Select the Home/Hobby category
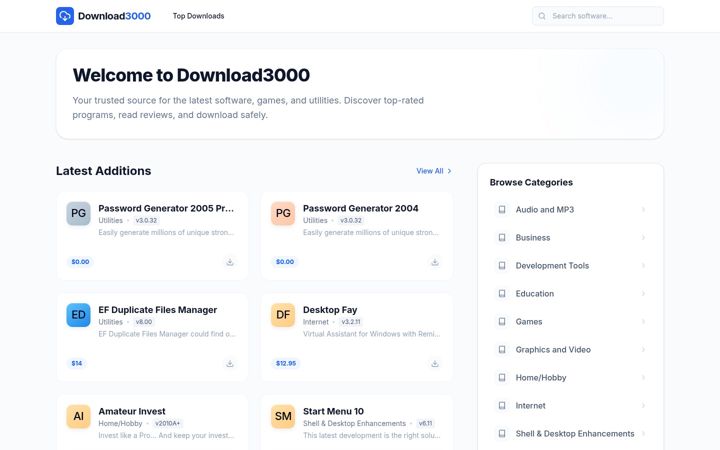Screen dimensions: 720x450 pos(571,378)
